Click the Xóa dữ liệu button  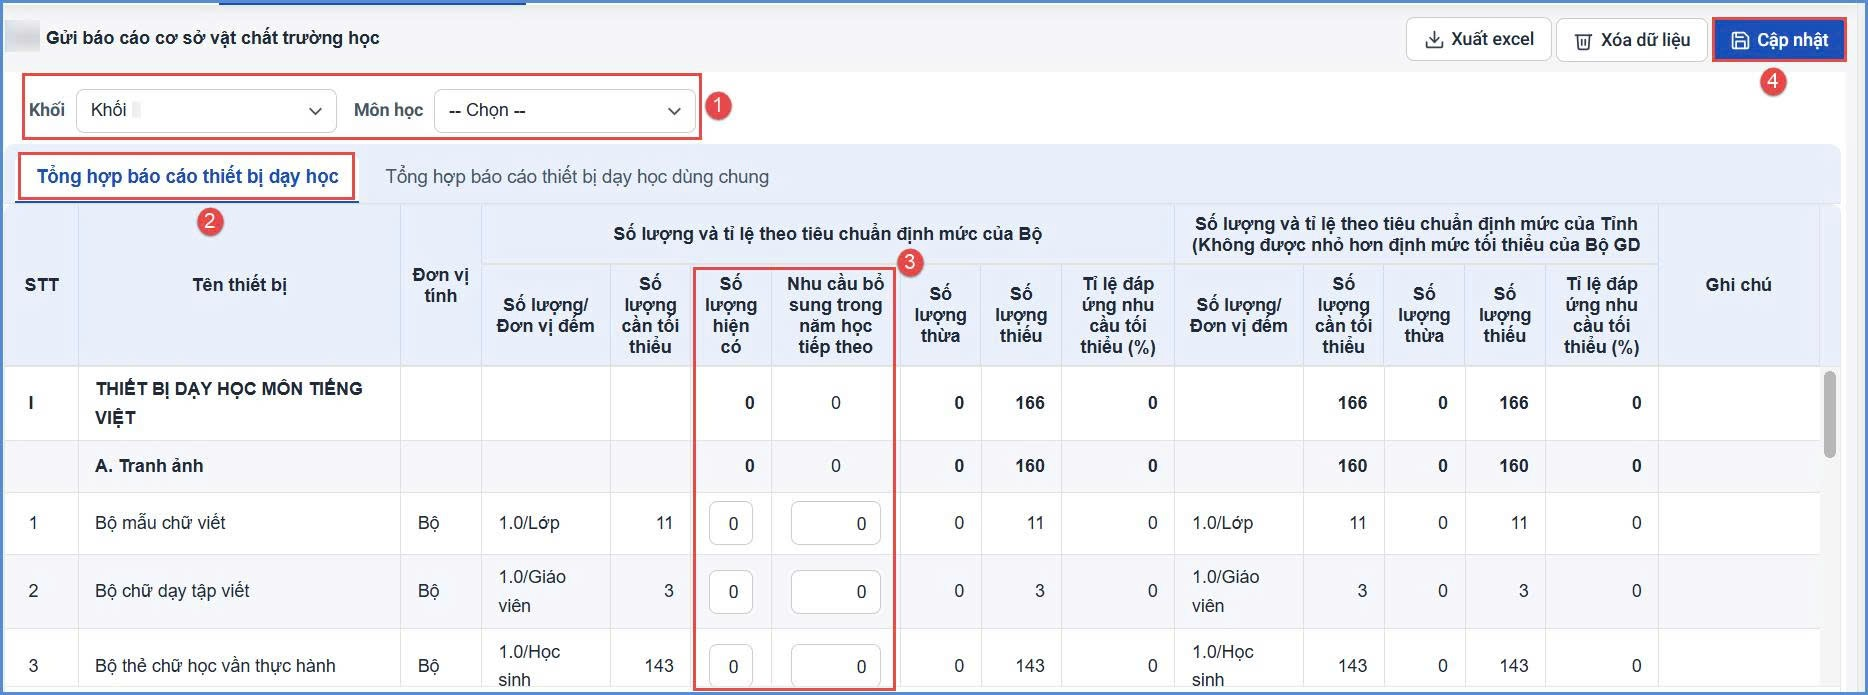pos(1632,40)
